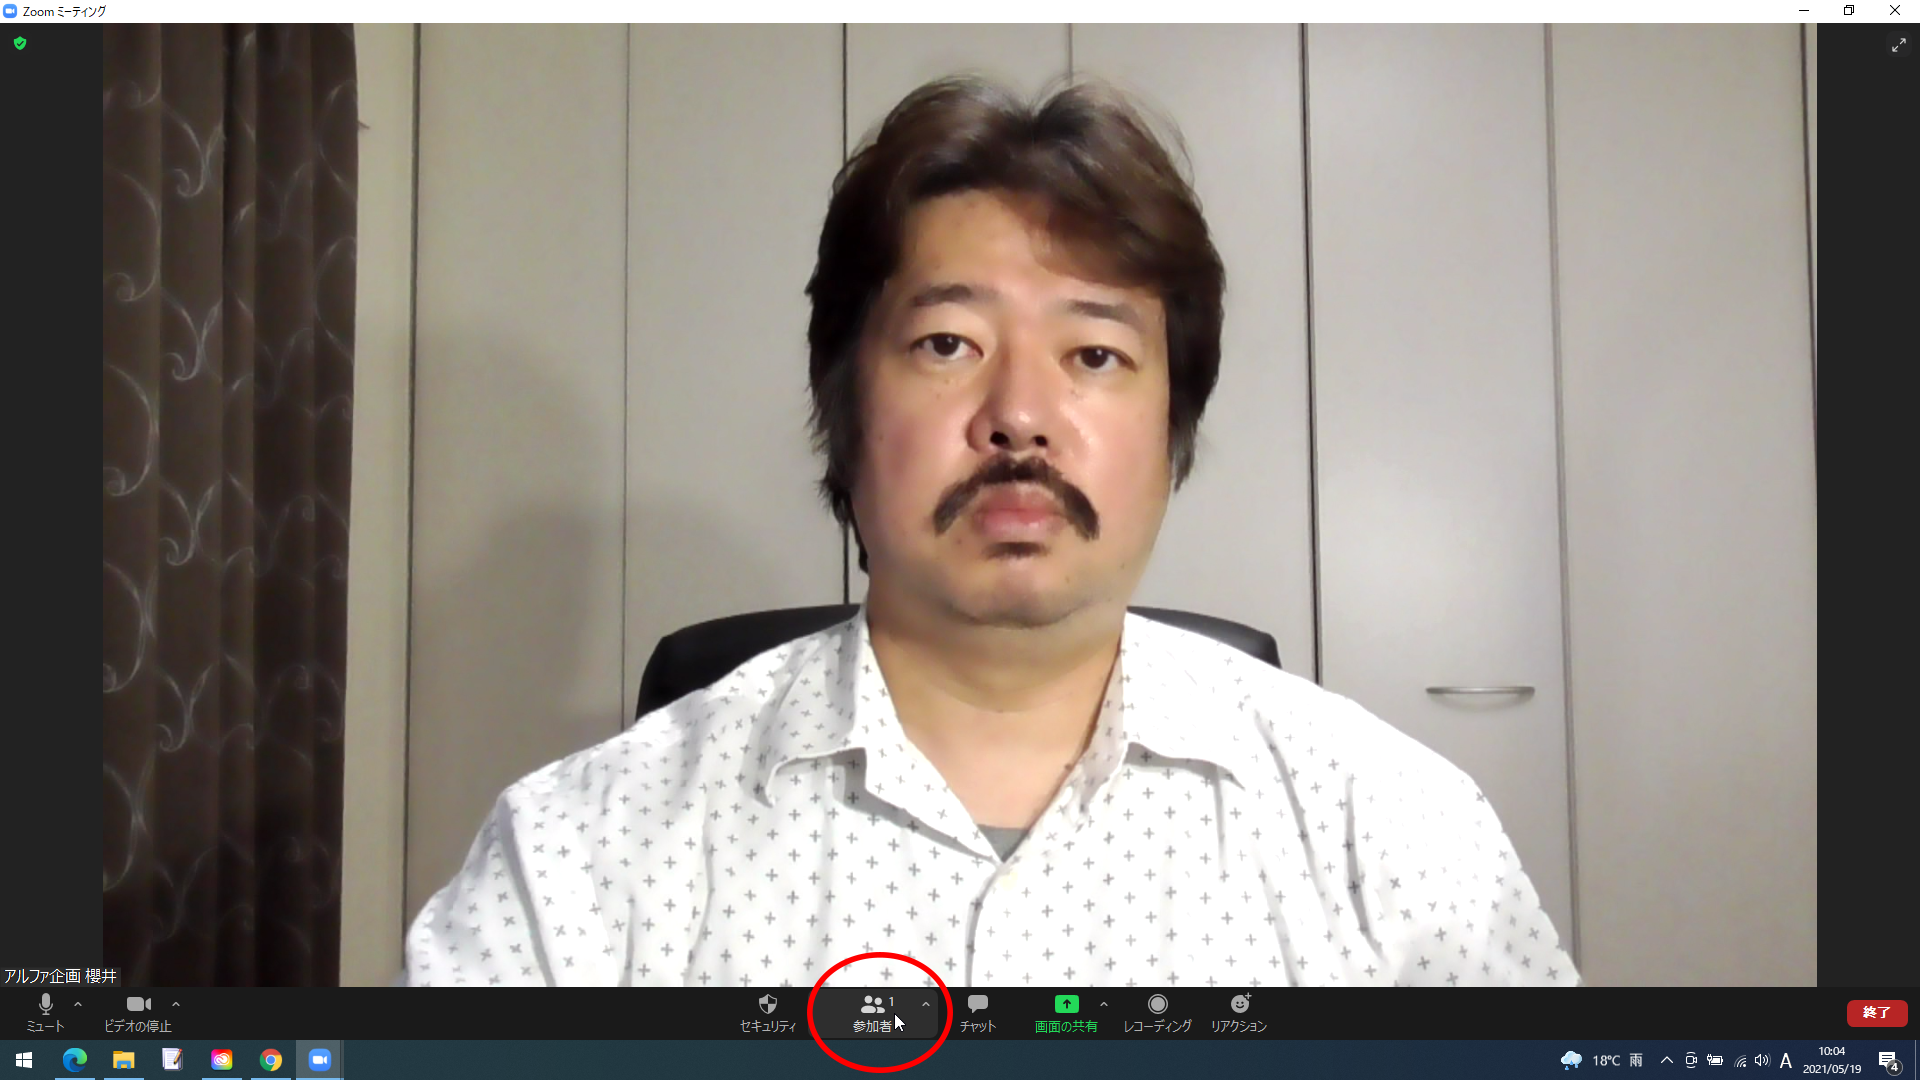Launch Google Chrome from the taskbar

(271, 1060)
